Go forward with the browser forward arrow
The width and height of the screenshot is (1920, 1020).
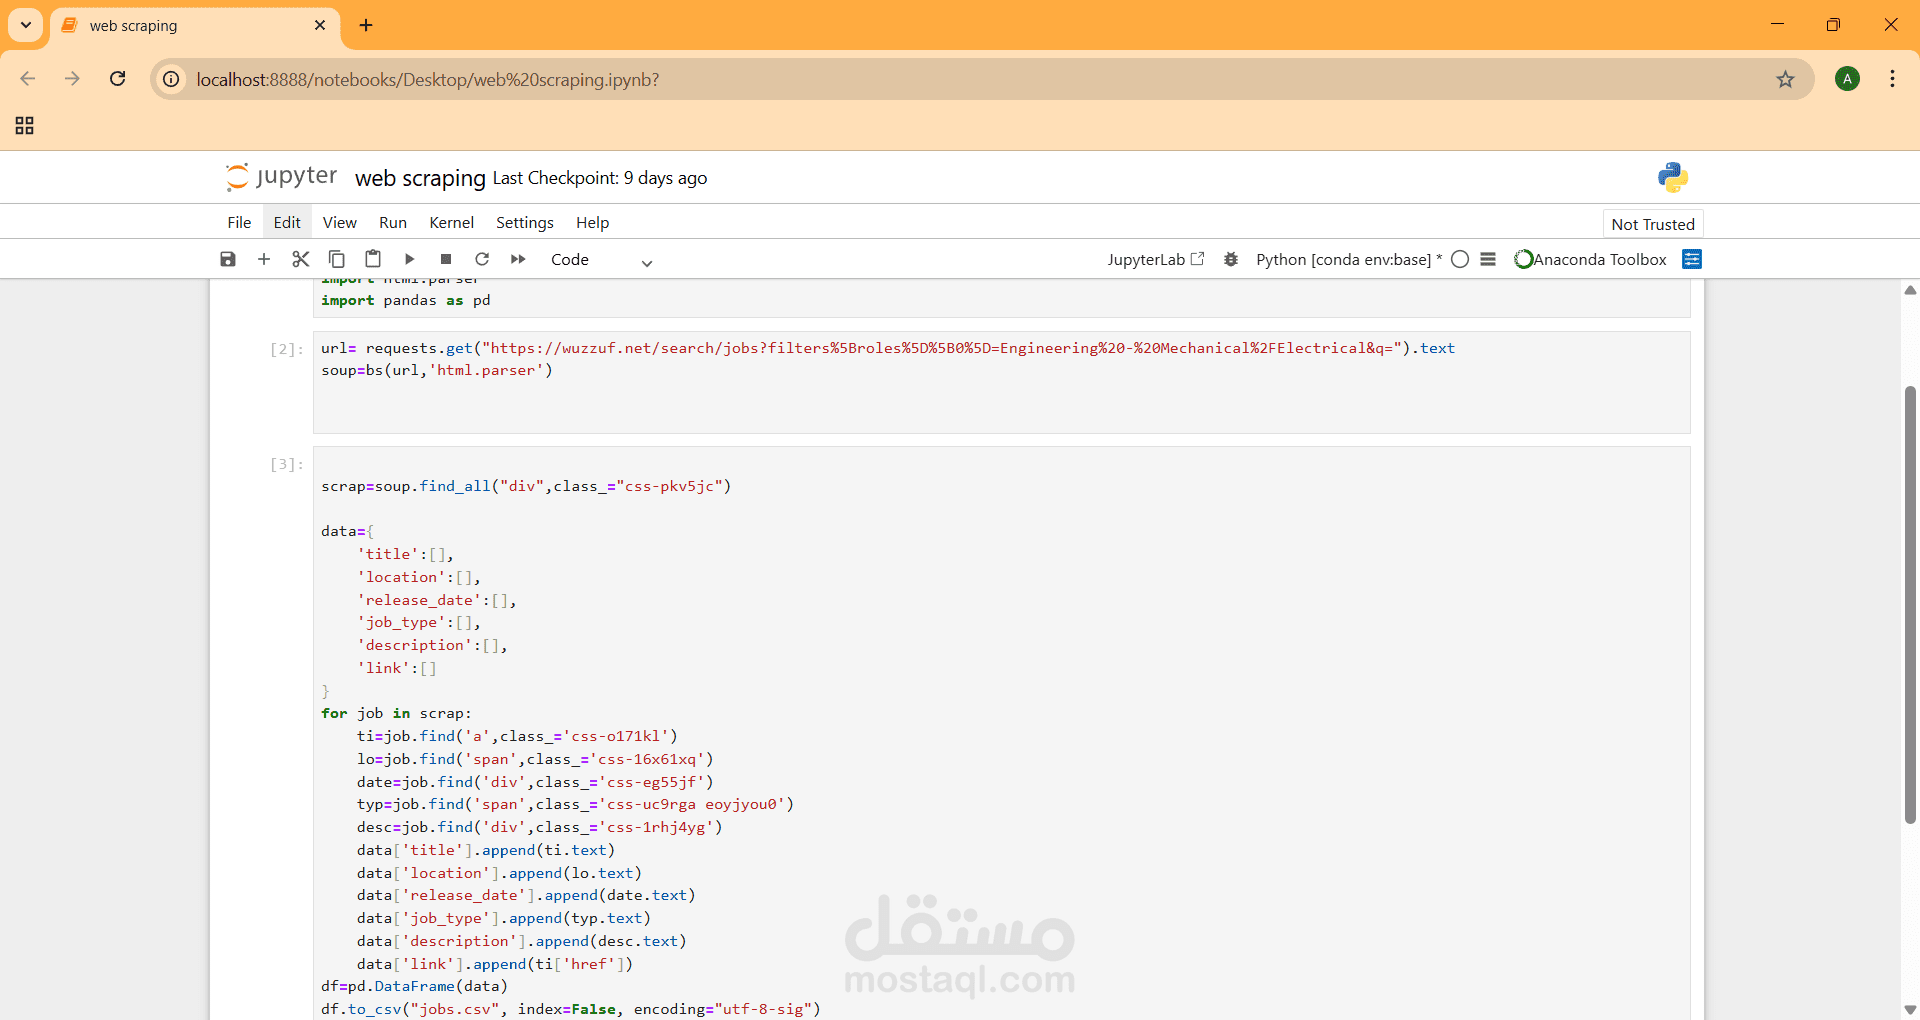click(72, 79)
